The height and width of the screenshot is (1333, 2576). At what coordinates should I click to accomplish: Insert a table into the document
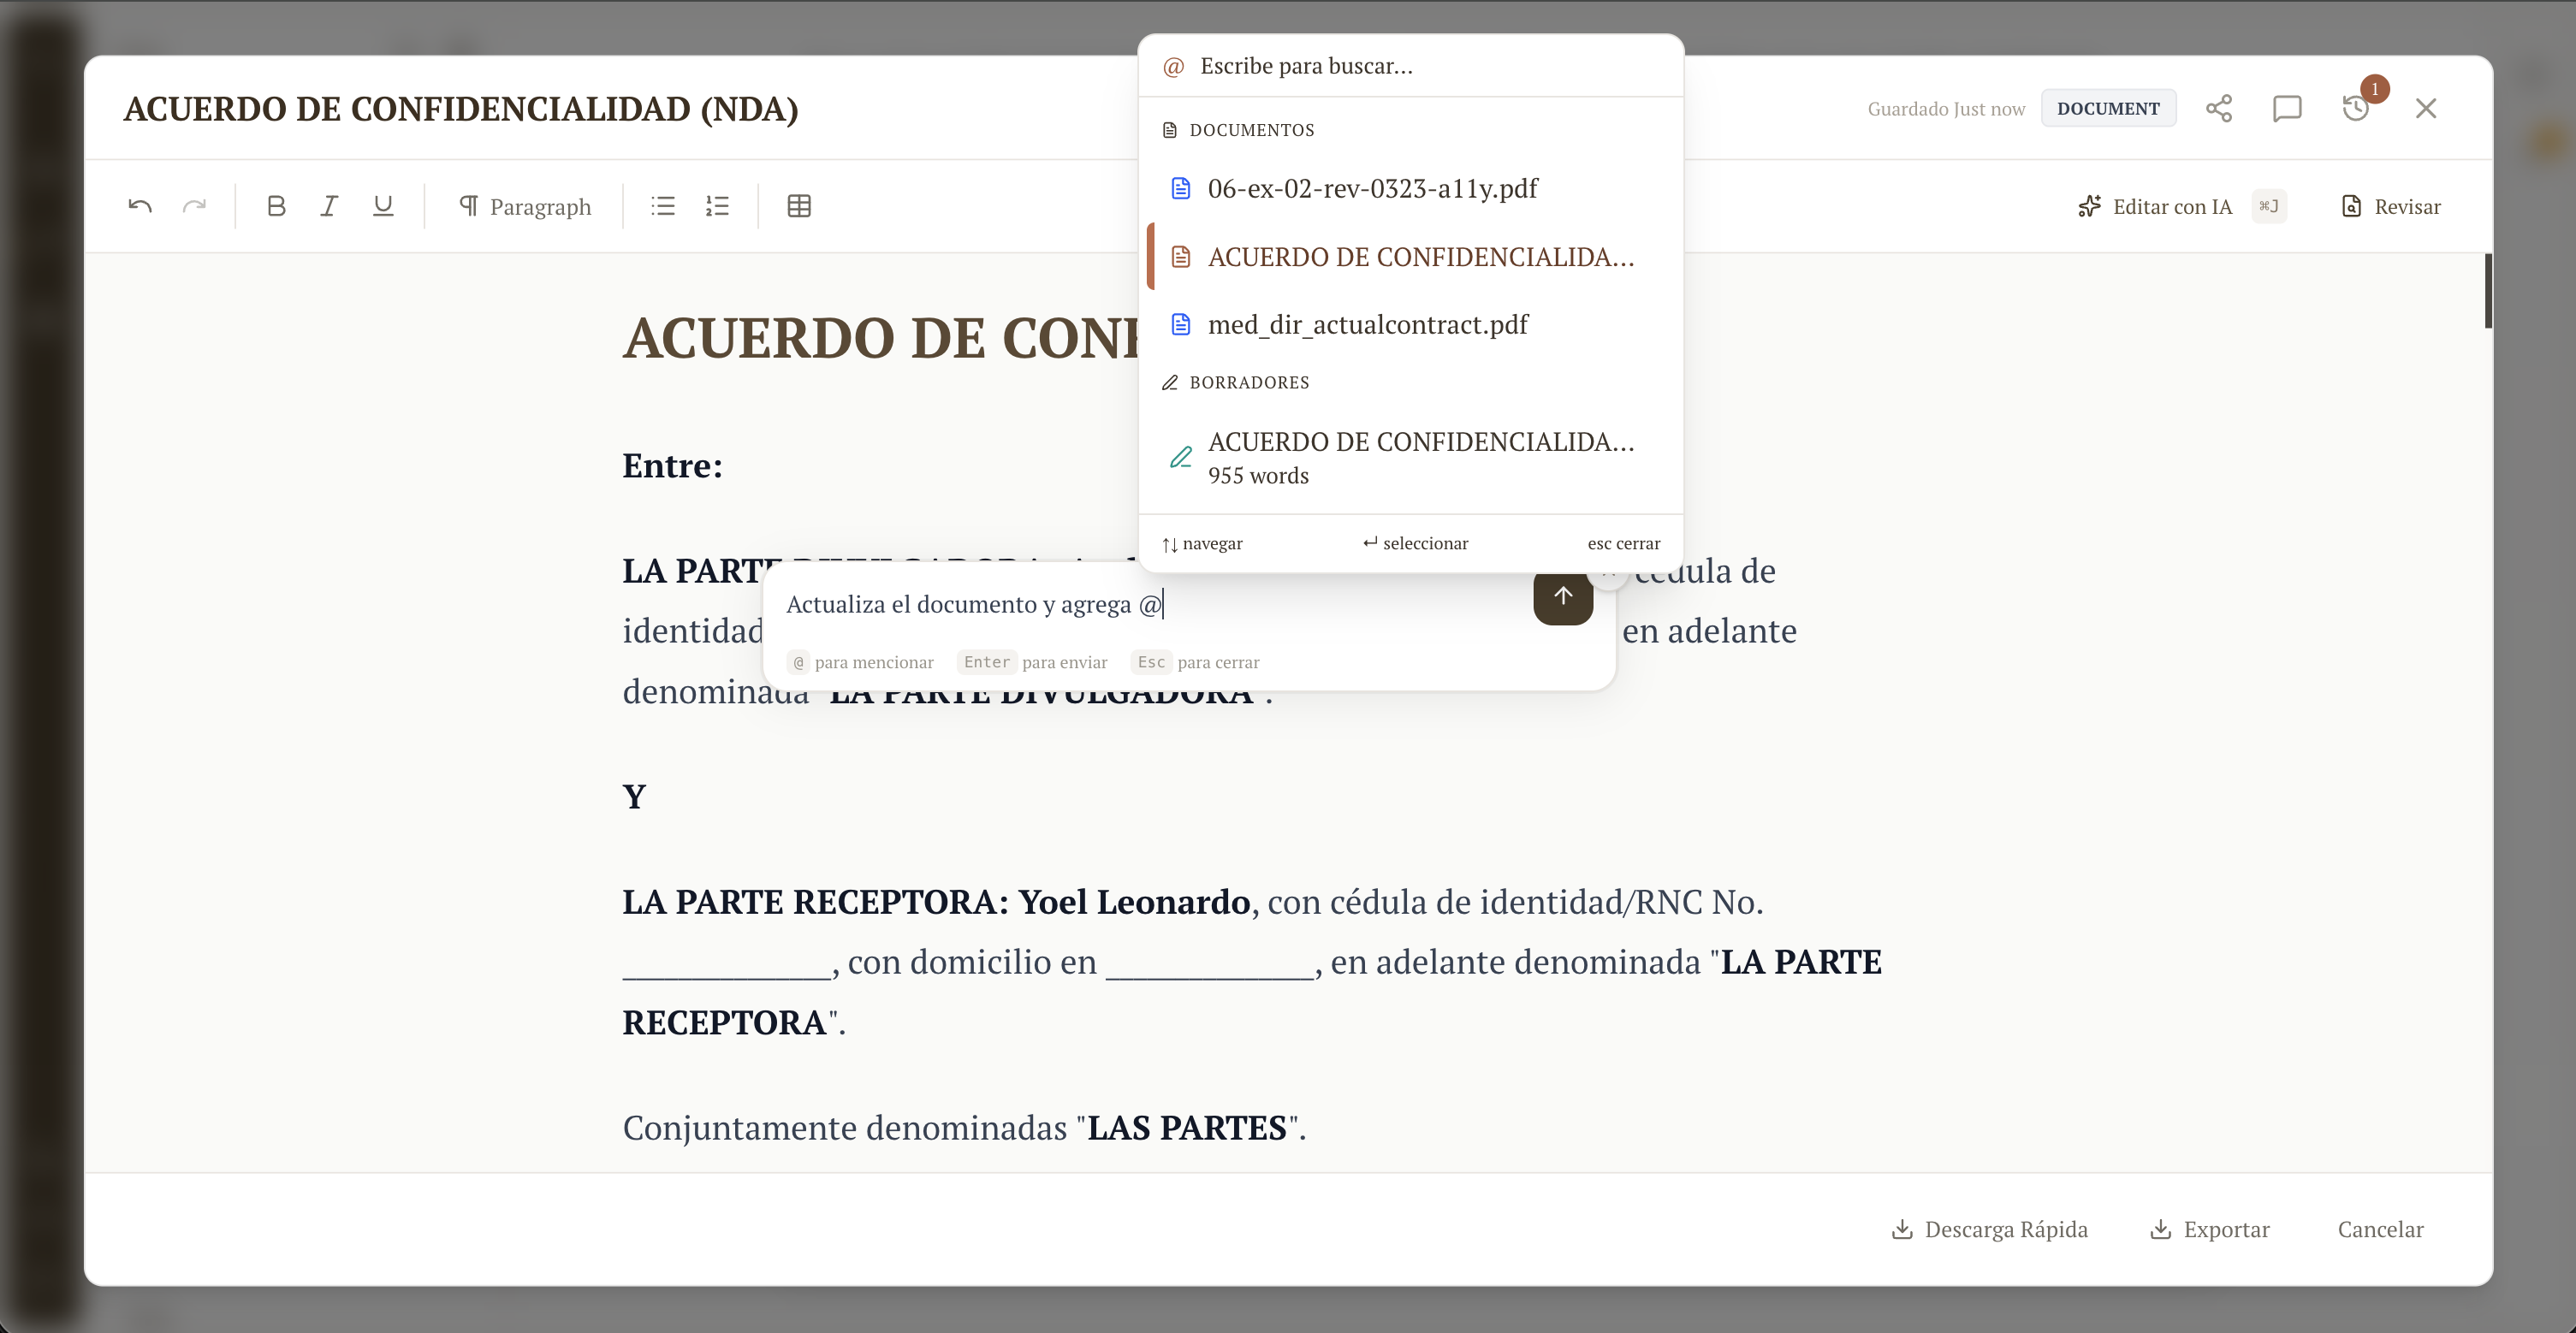799,206
